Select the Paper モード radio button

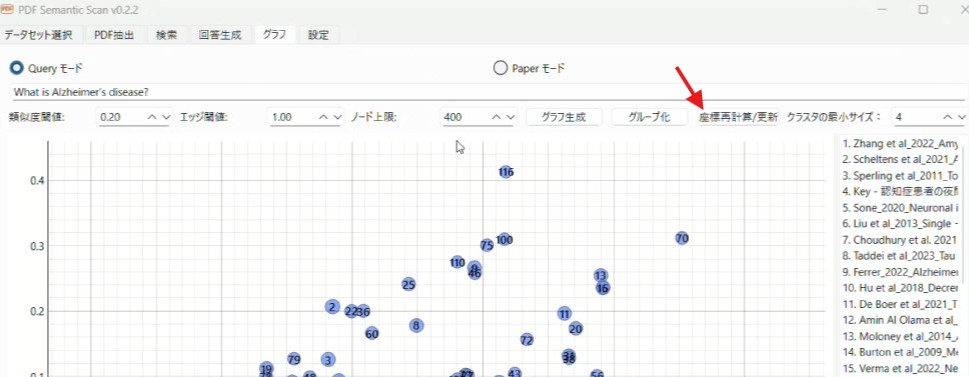(x=500, y=68)
